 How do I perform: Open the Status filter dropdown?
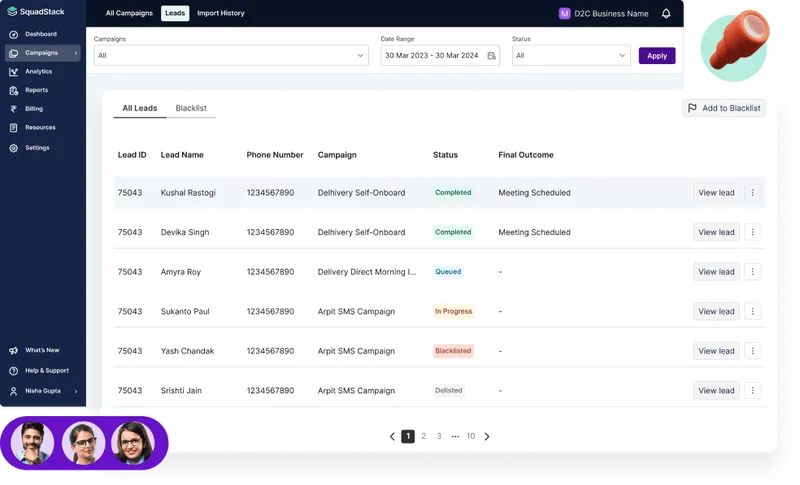click(571, 56)
